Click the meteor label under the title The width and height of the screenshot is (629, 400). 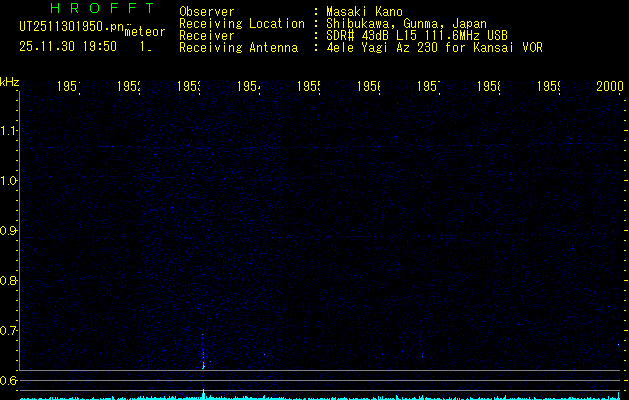[144, 33]
